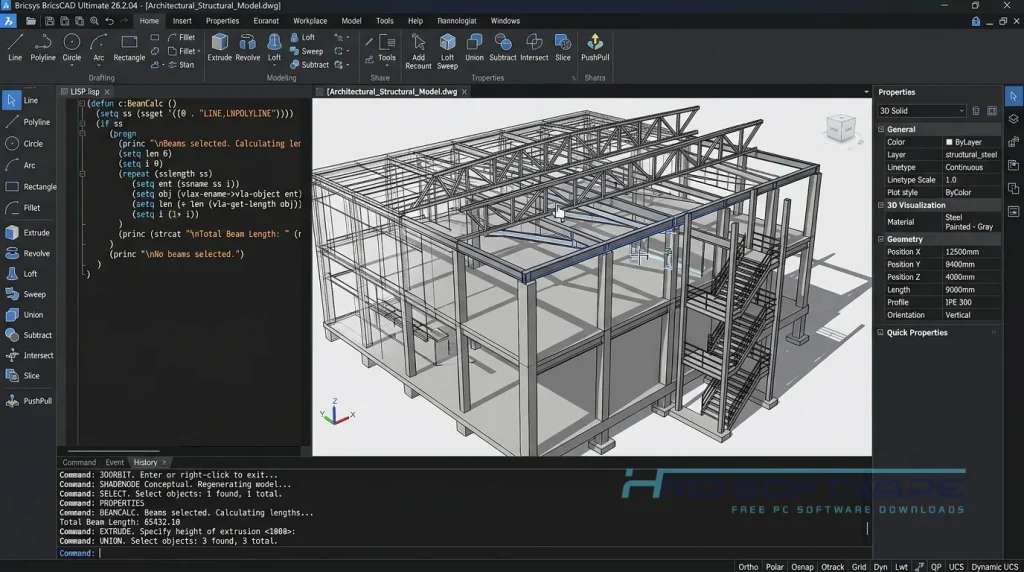This screenshot has height=572, width=1024.
Task: Collapse the Geometry properties section
Action: [881, 239]
